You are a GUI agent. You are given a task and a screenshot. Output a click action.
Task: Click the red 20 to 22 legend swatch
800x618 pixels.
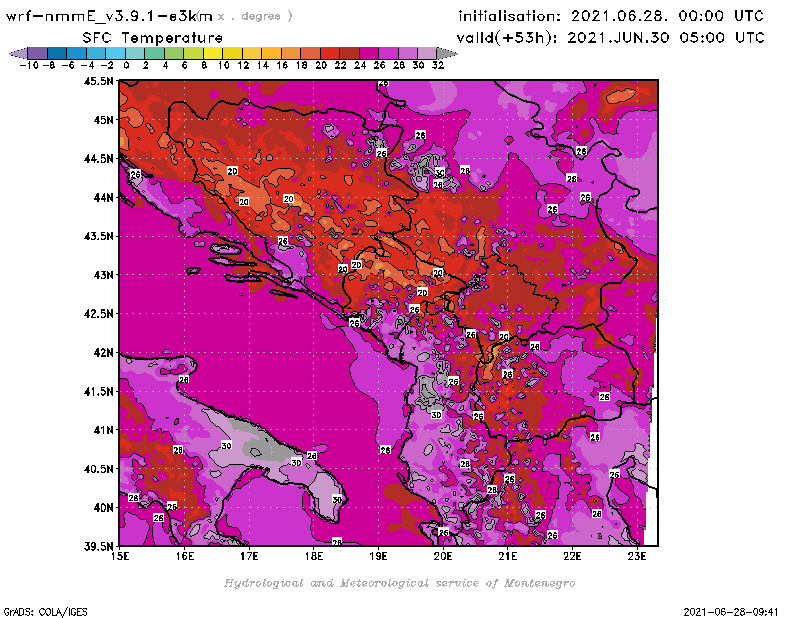[330, 53]
